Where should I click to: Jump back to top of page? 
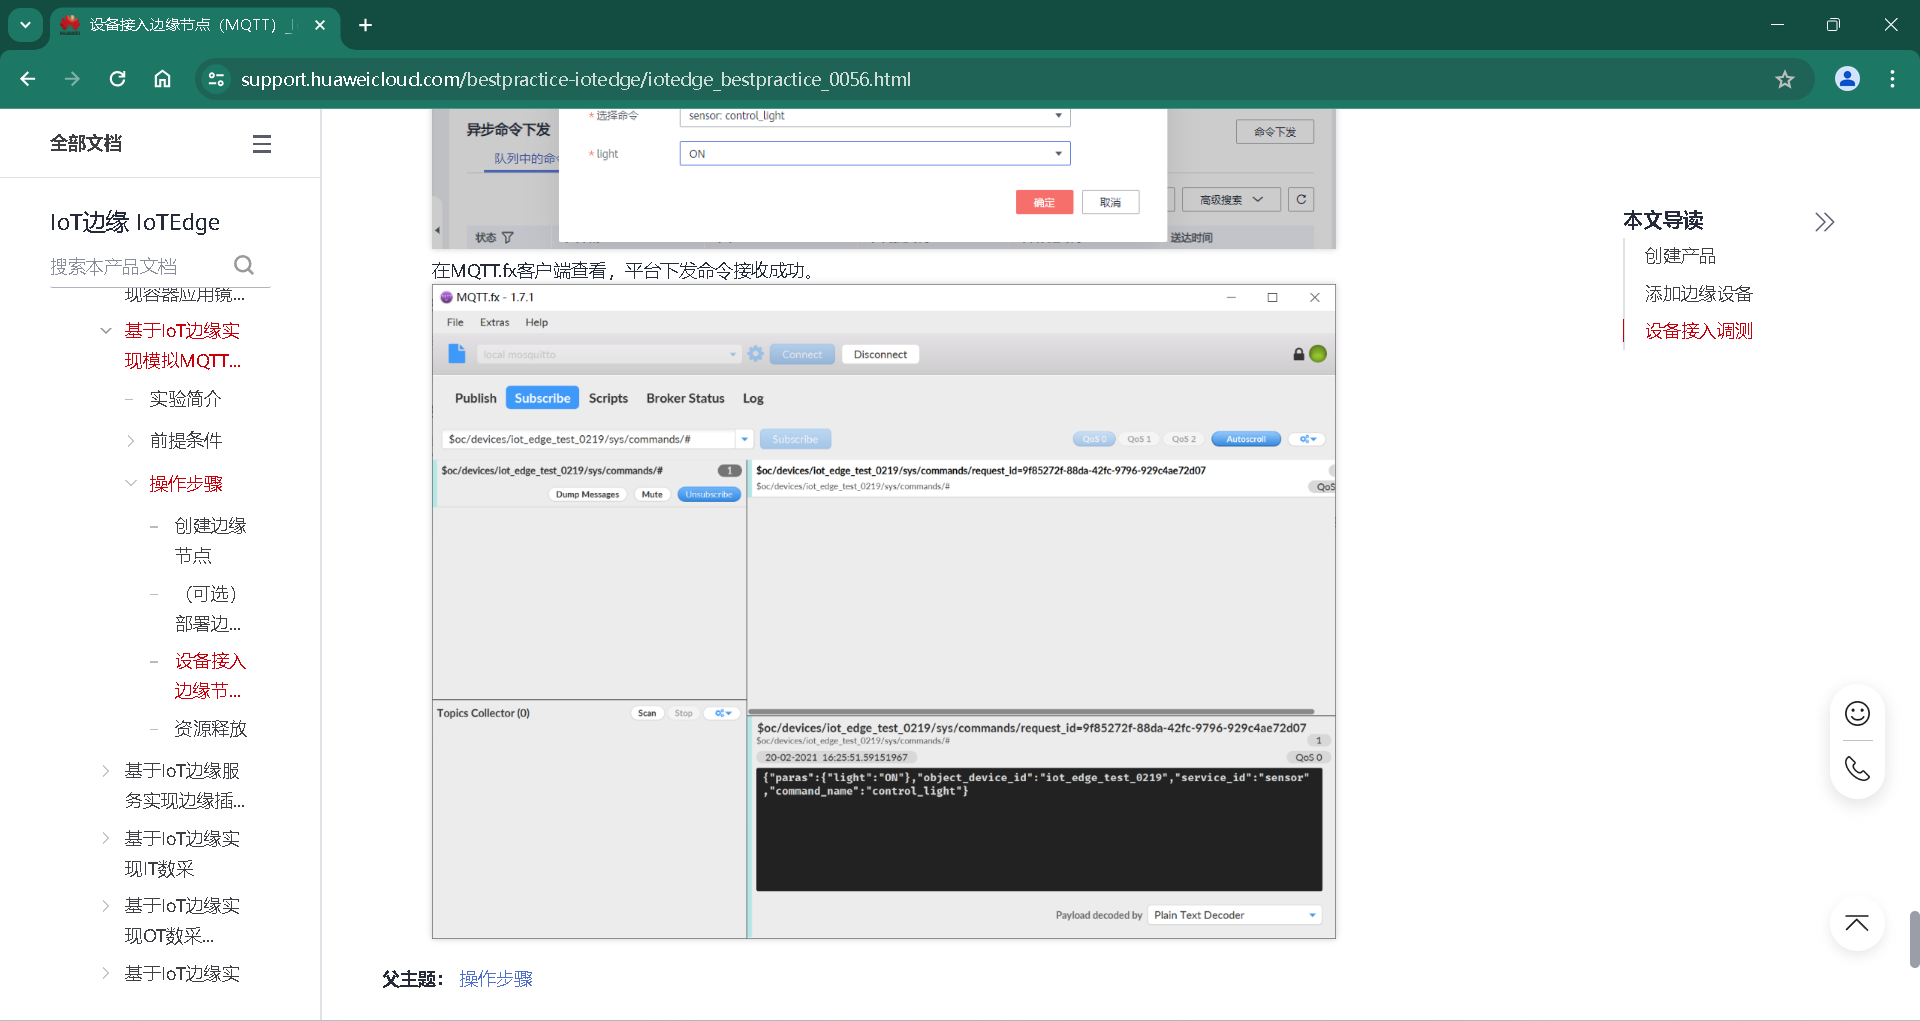click(1857, 923)
